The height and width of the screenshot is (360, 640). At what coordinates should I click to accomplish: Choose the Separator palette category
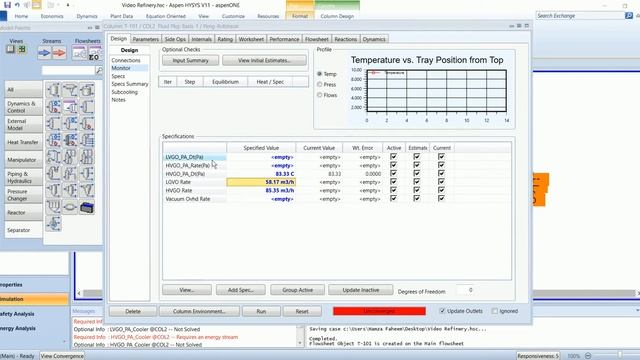[23, 230]
